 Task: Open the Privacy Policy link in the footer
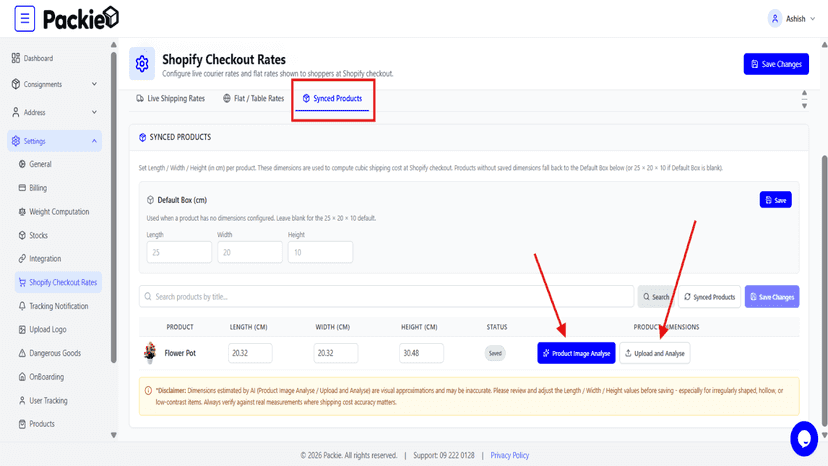510,455
